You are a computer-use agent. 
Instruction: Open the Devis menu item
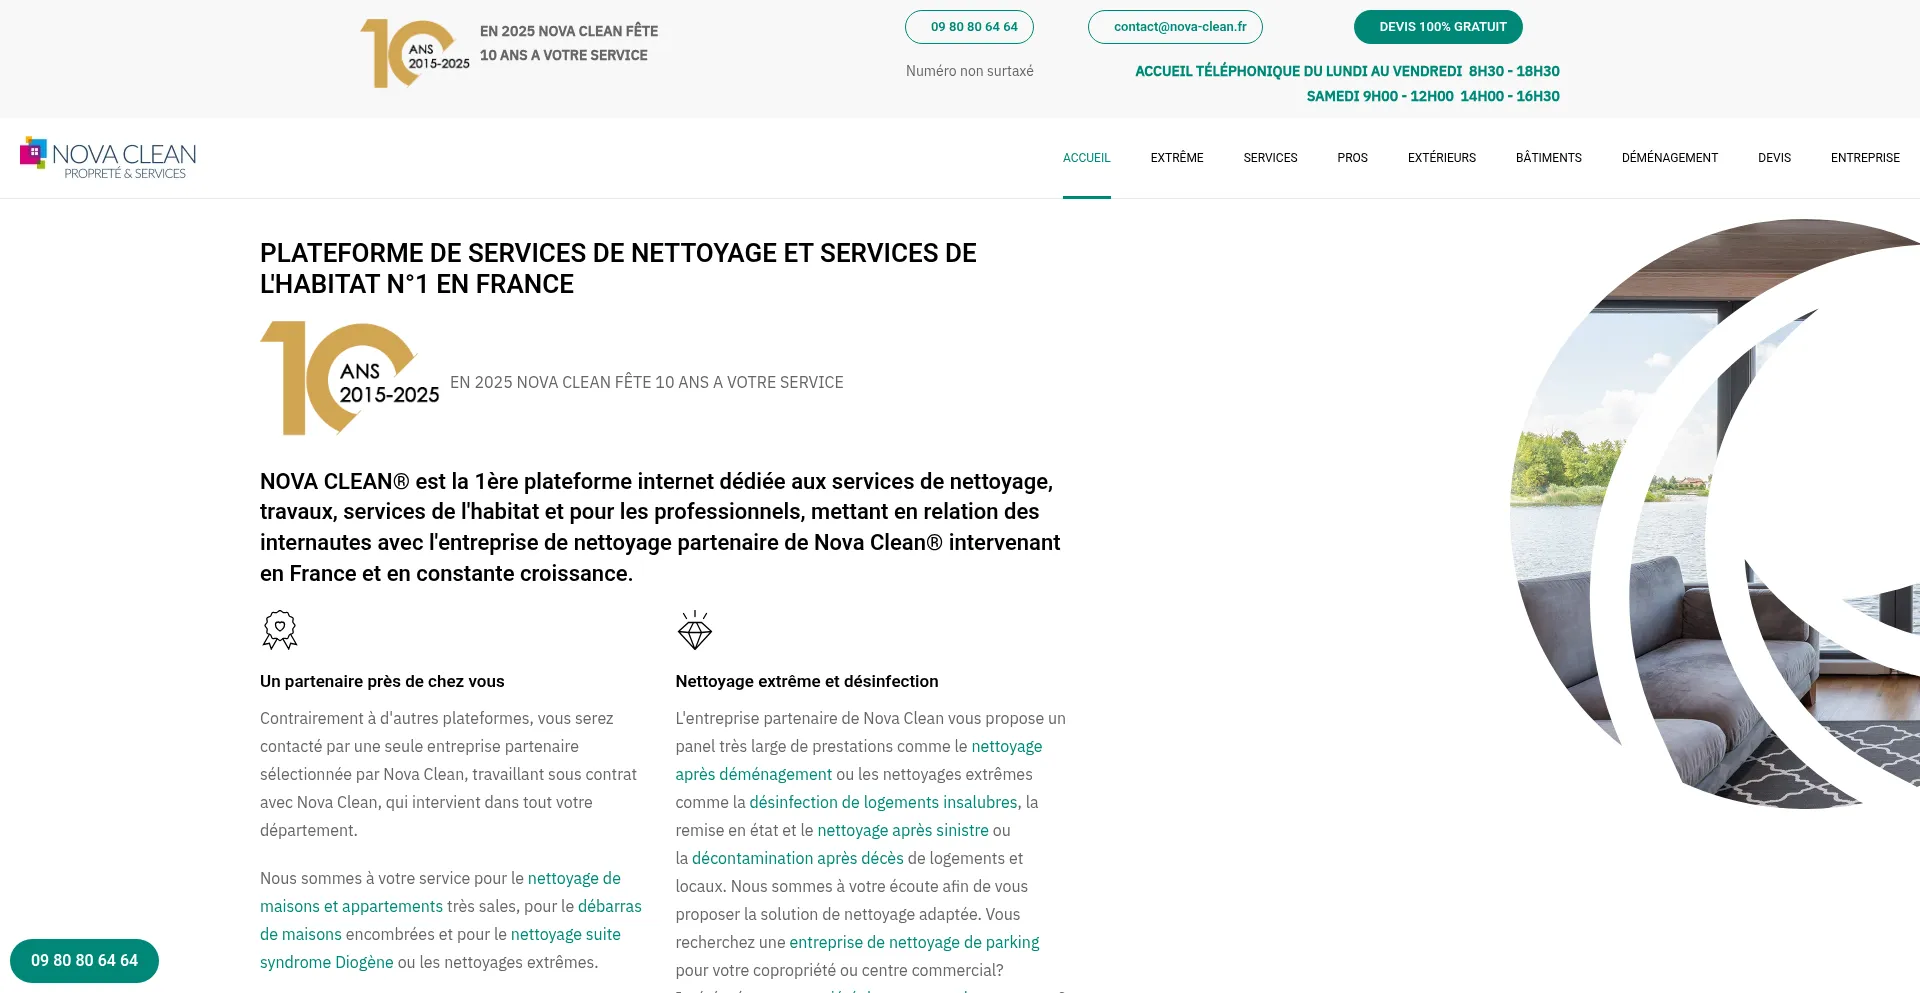[x=1774, y=158]
